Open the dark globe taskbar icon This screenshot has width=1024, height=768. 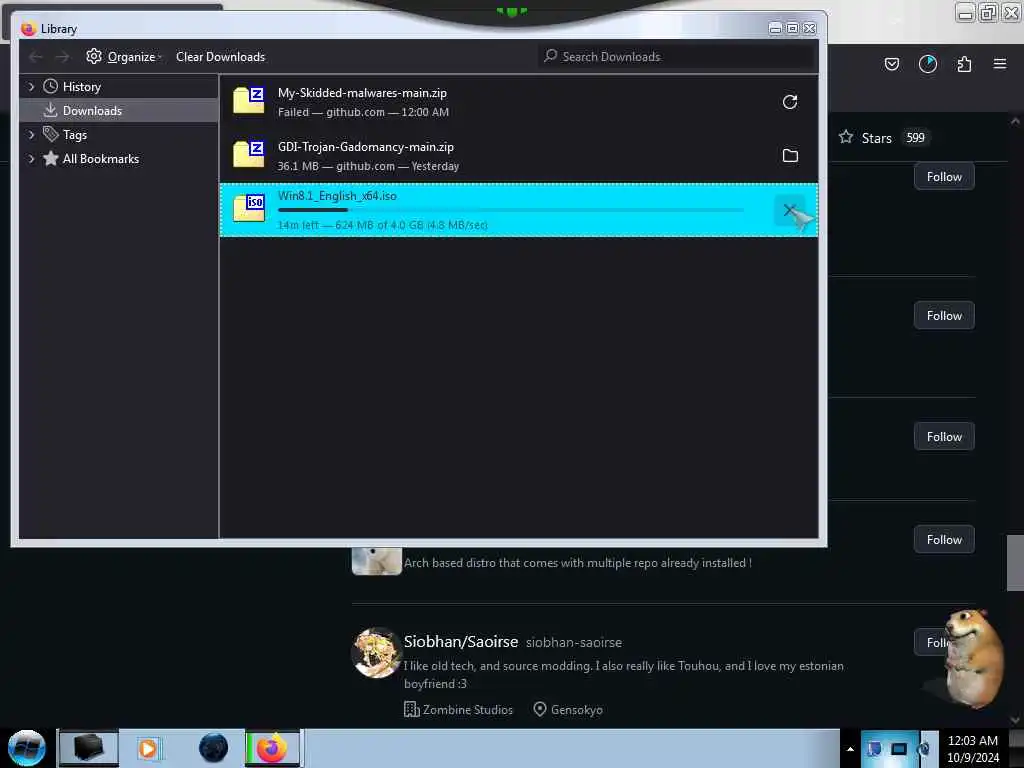pos(213,748)
